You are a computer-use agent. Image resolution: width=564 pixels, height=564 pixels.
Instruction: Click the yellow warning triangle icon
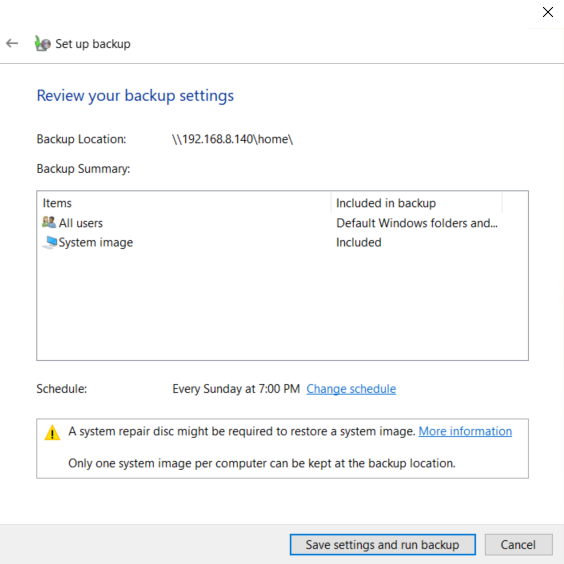click(x=52, y=432)
